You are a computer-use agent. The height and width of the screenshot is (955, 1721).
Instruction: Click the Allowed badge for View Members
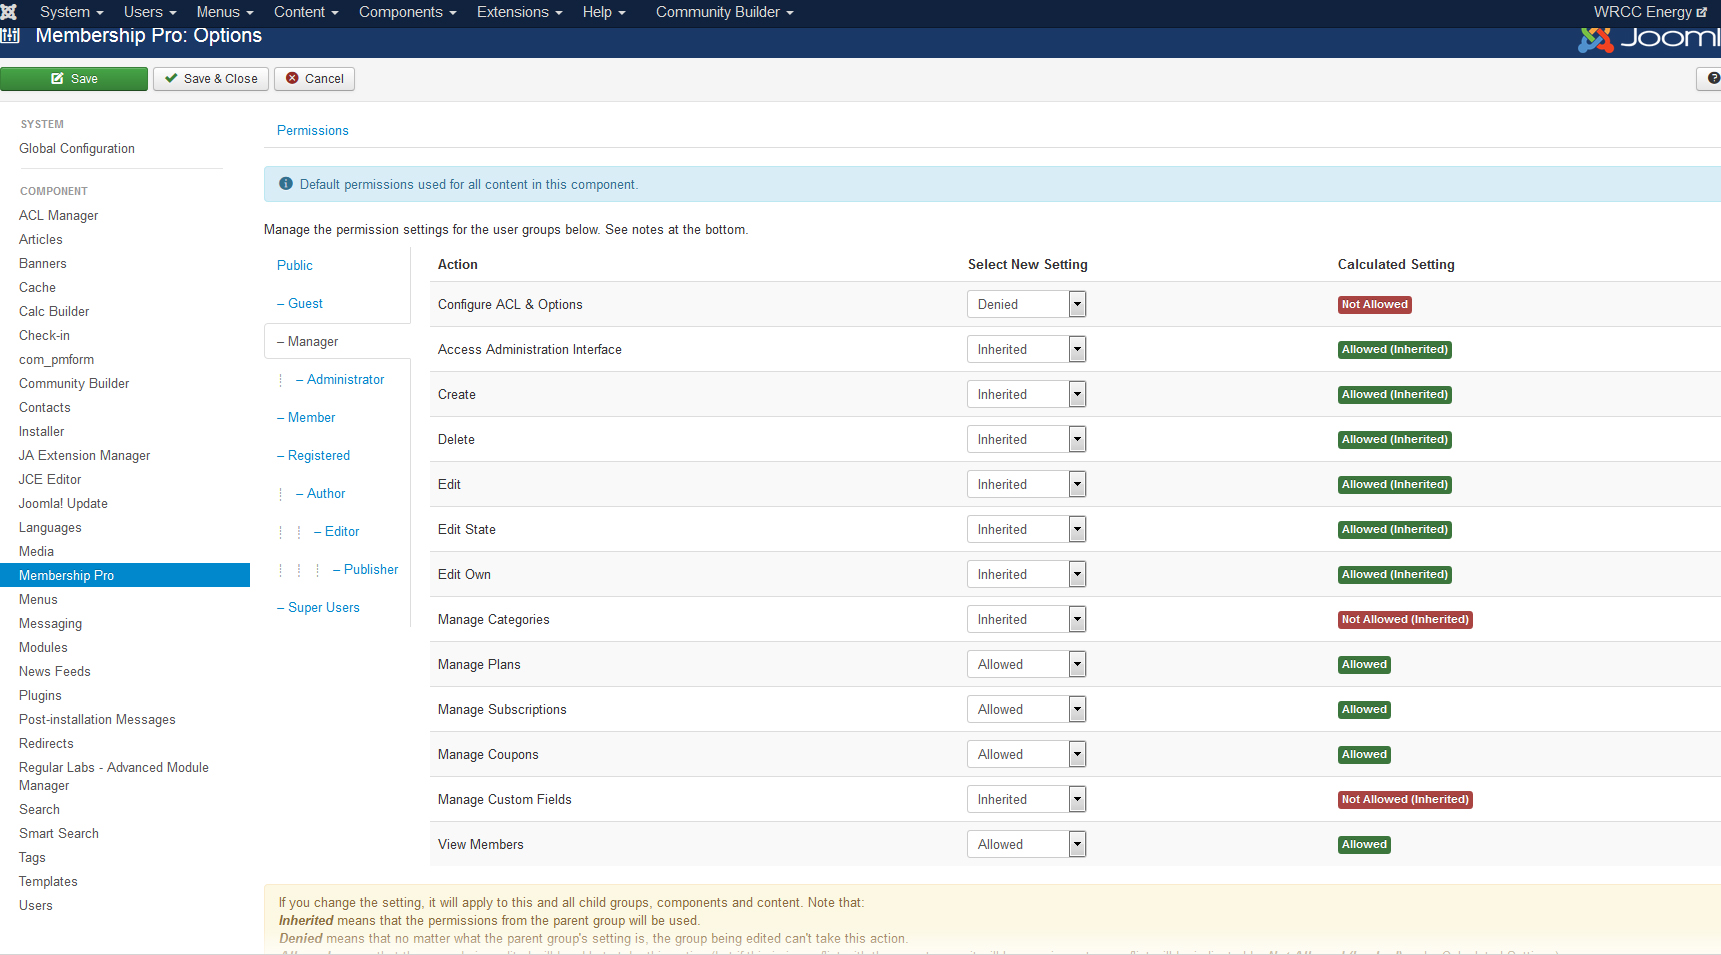1364,844
